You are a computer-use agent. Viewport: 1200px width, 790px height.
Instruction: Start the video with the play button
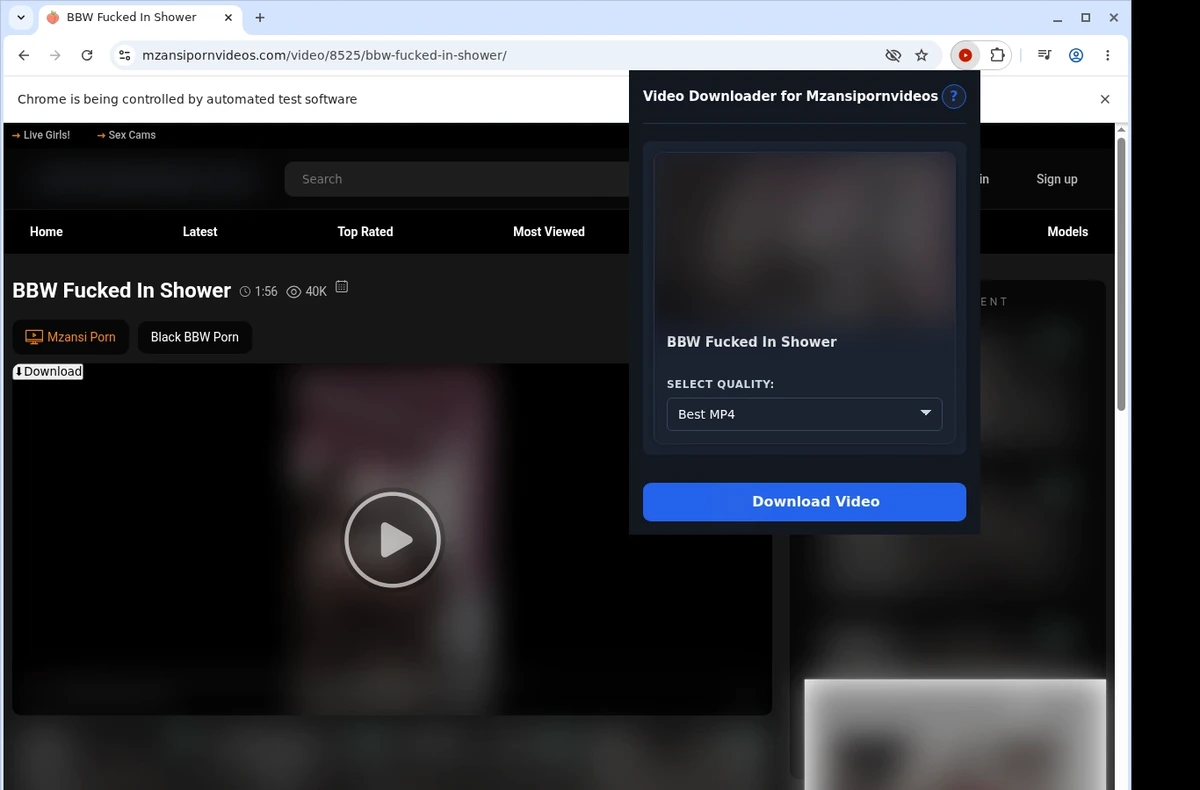392,539
